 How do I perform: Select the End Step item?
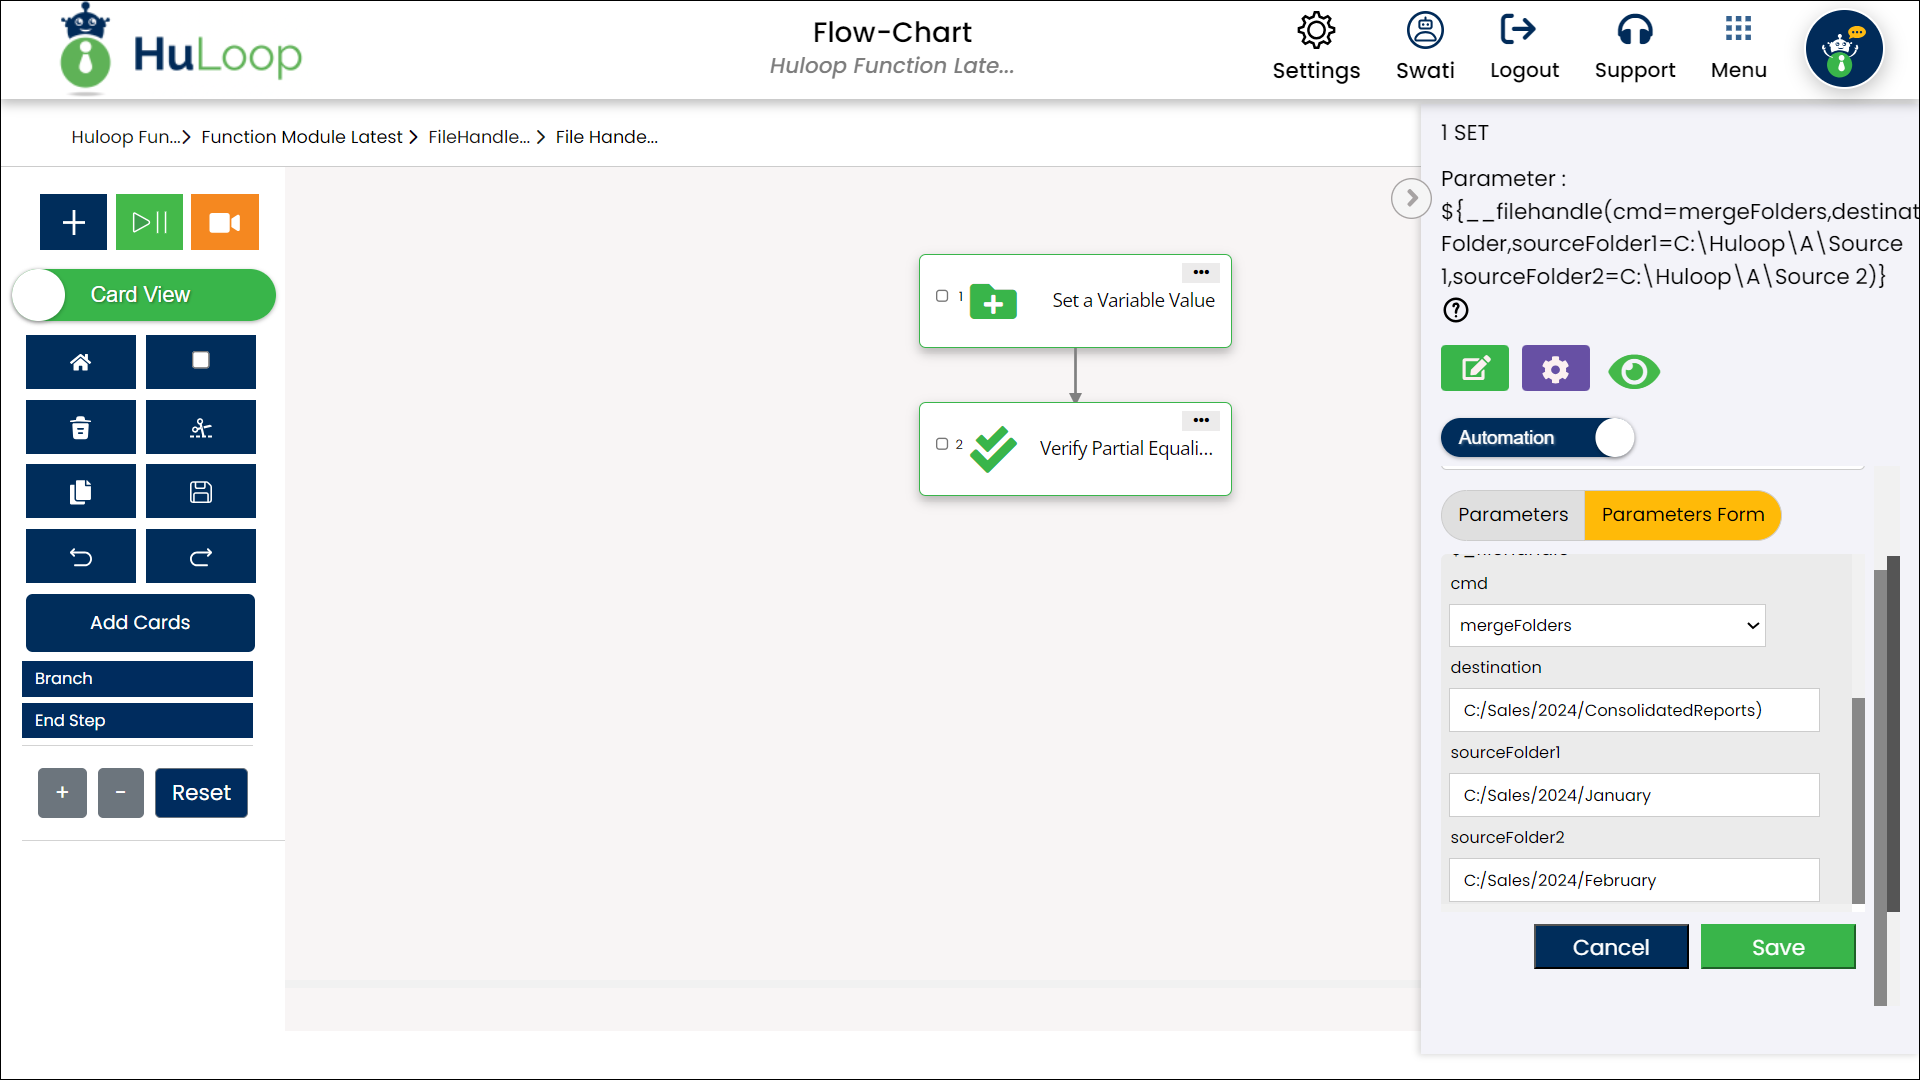[137, 721]
